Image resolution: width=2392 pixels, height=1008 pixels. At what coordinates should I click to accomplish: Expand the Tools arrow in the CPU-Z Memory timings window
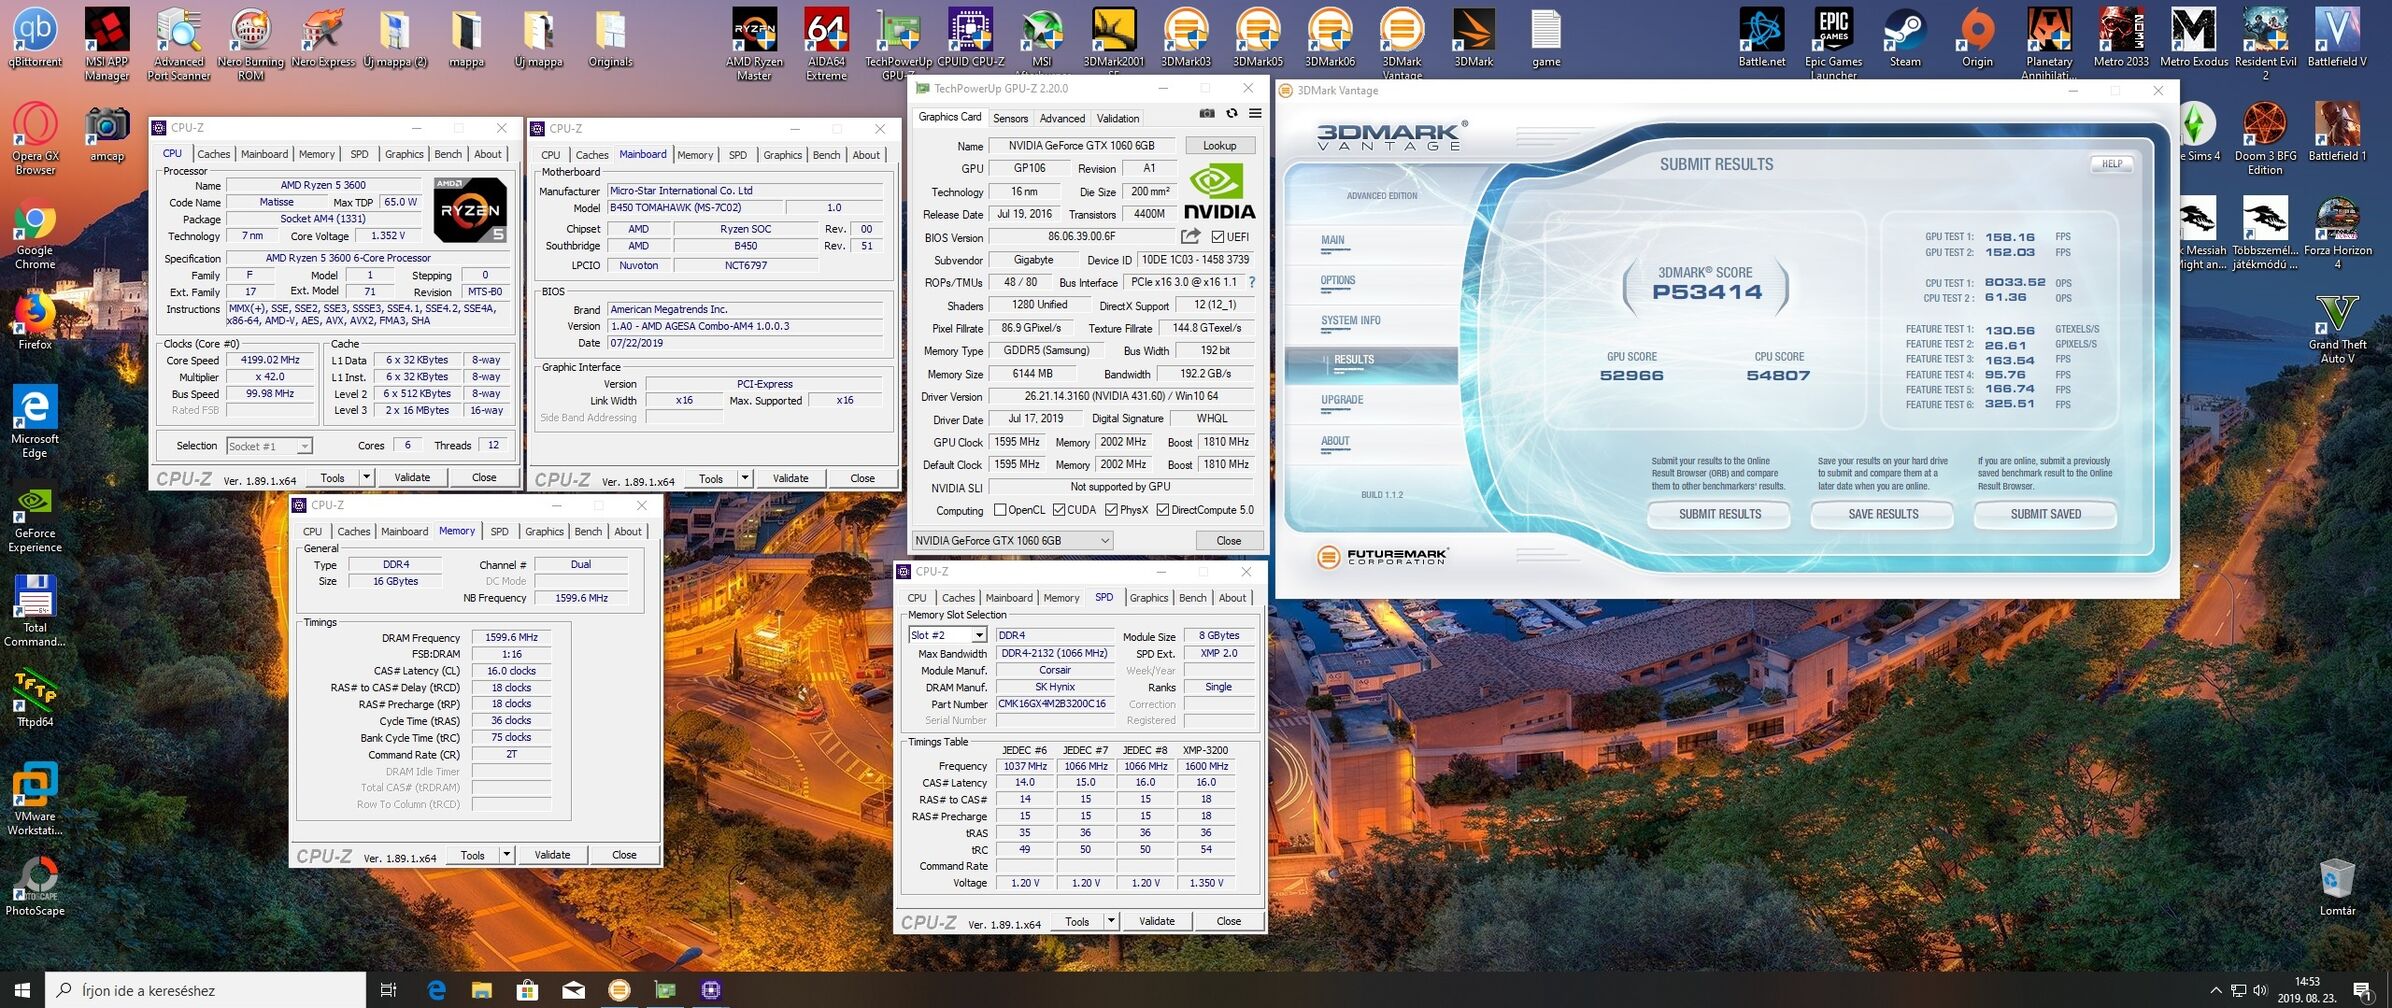click(507, 855)
